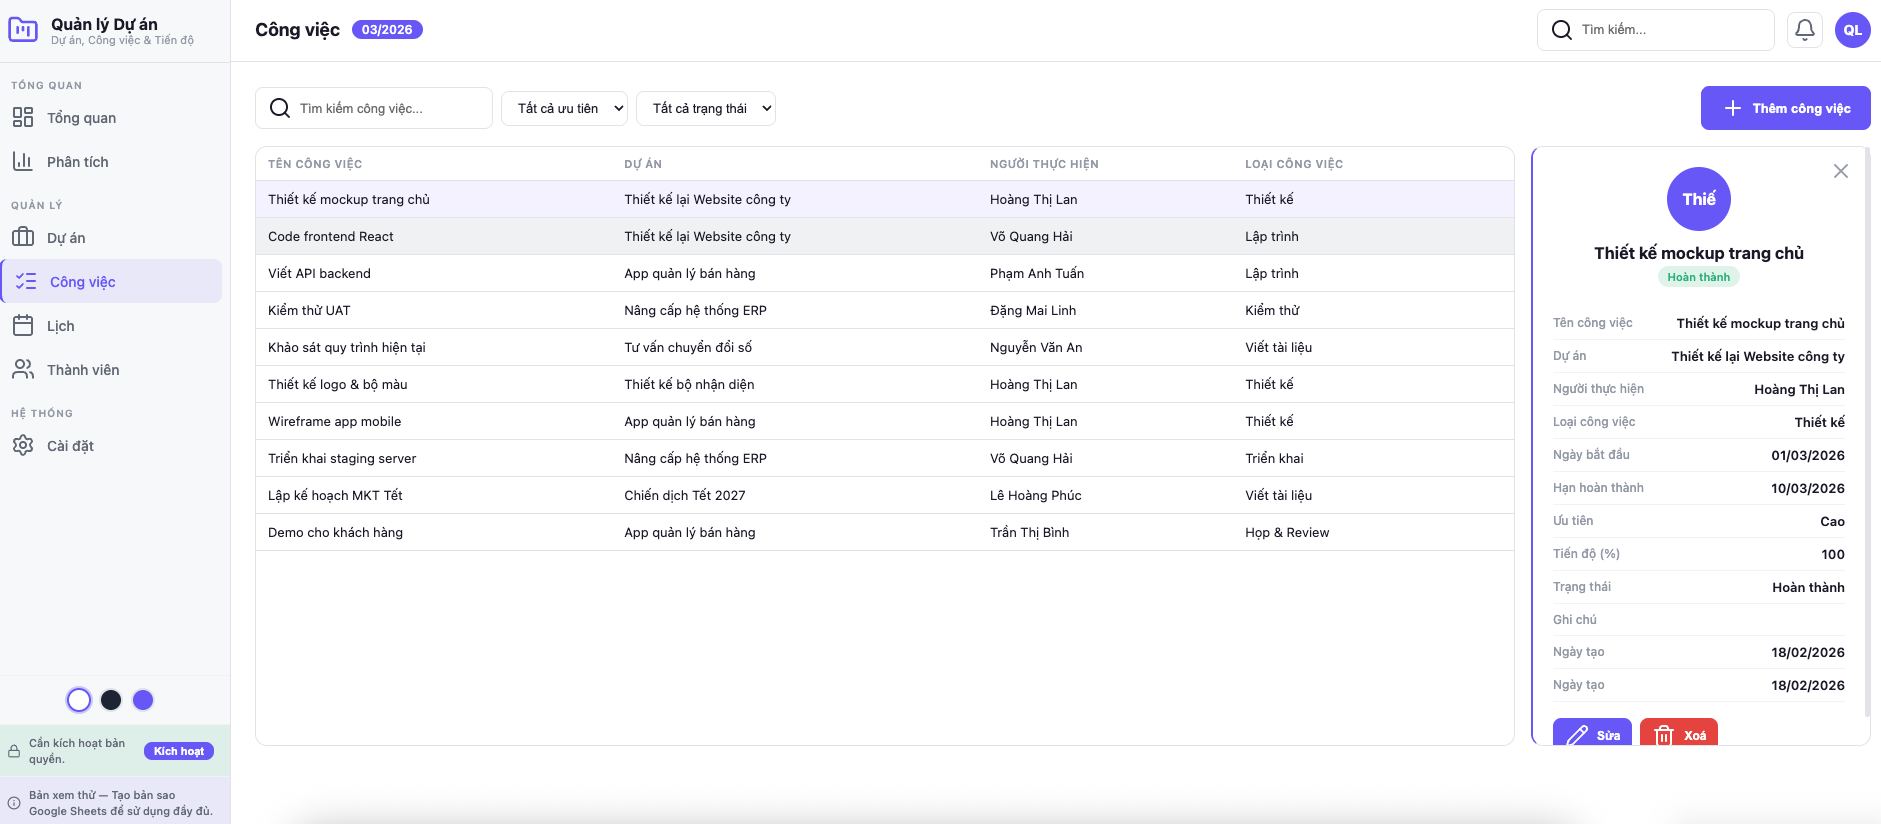
Task: Click the notification bell icon
Action: [x=1804, y=30]
